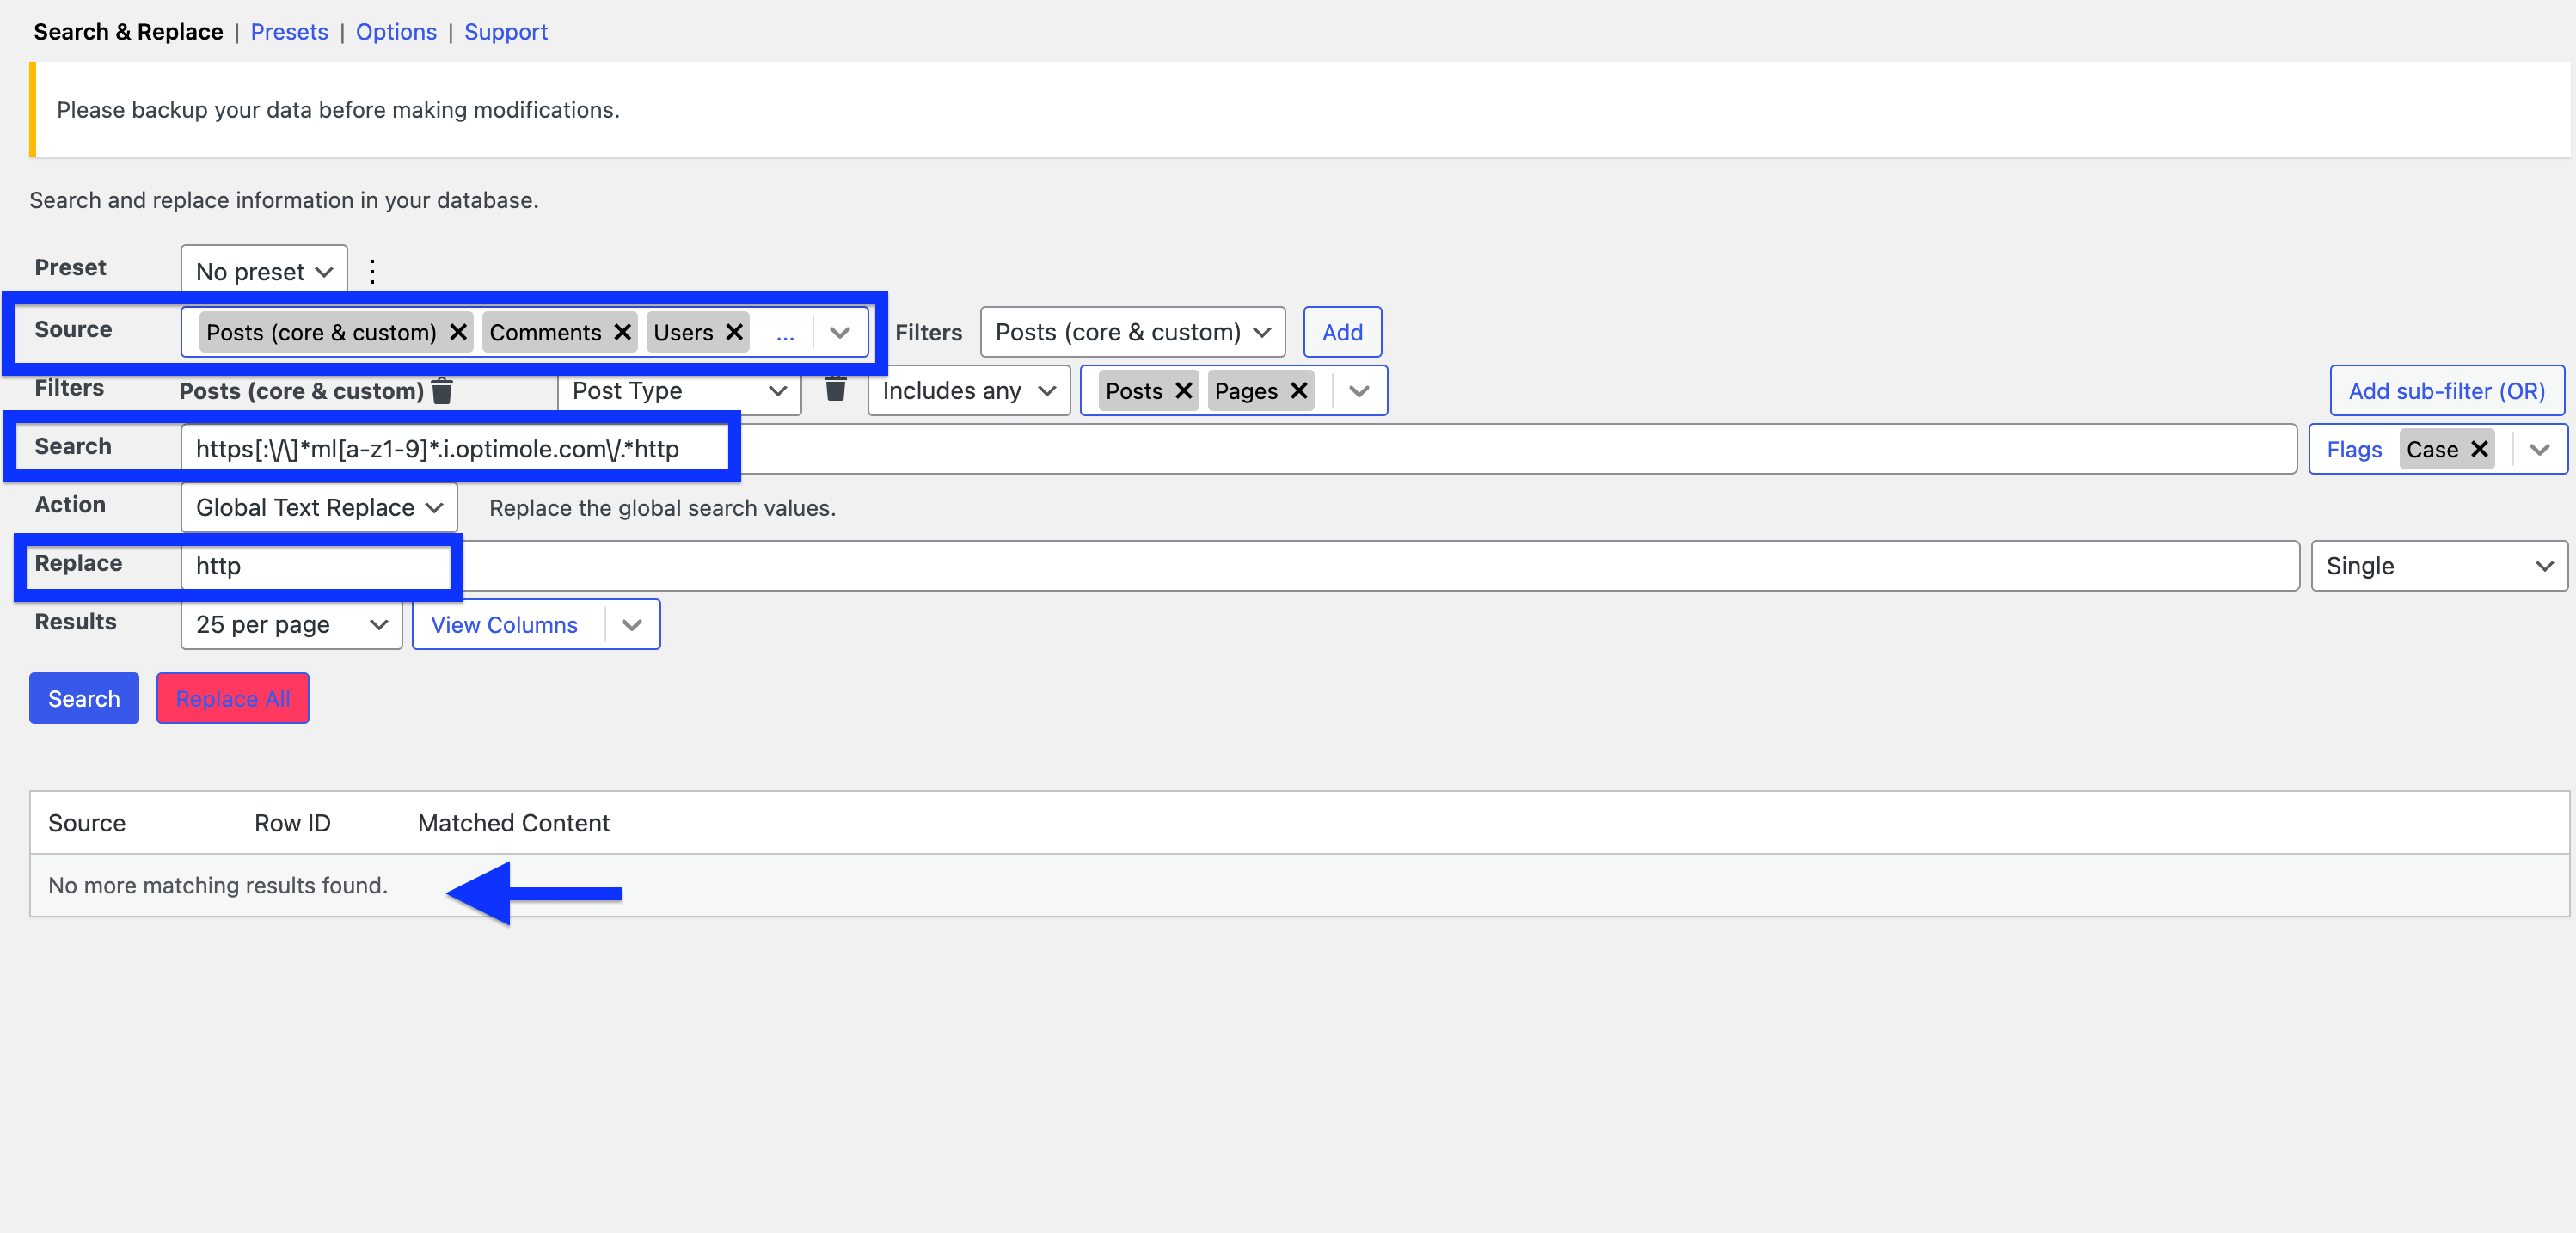Remove the Comments source tag
Image resolution: width=2576 pixels, height=1233 pixels.
(x=622, y=332)
